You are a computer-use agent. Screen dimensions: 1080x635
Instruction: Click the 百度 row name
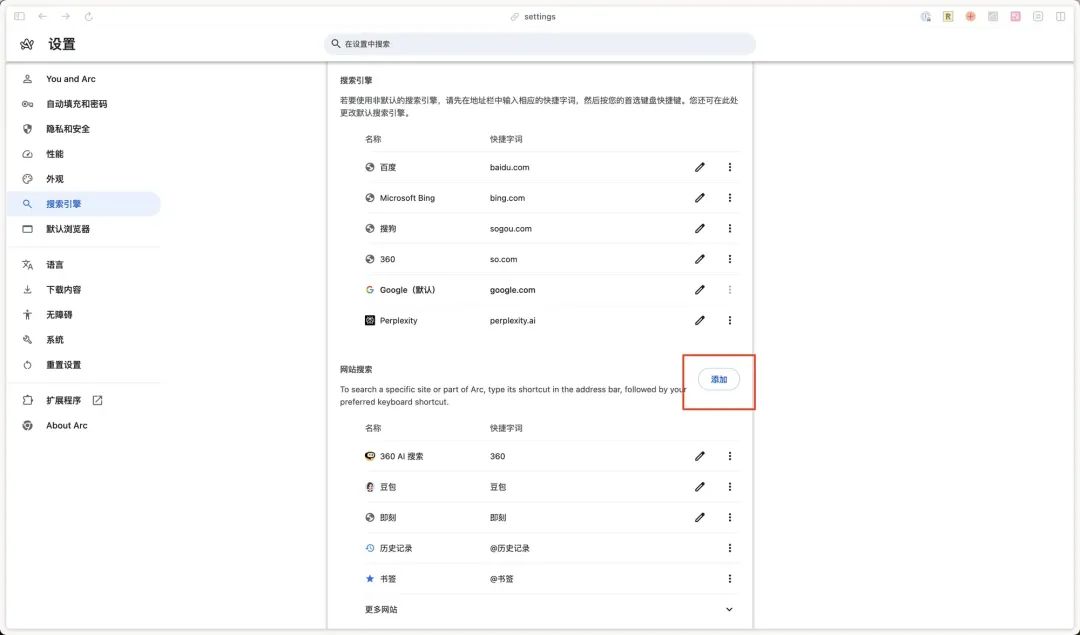388,167
